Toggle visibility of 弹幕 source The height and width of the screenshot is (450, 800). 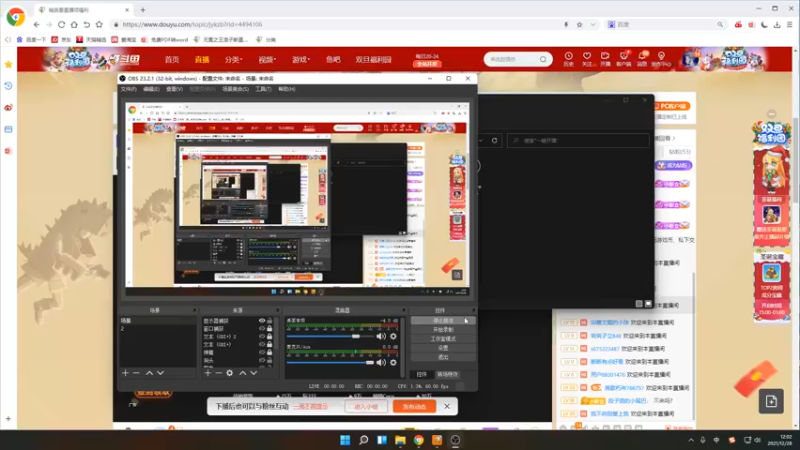point(262,352)
